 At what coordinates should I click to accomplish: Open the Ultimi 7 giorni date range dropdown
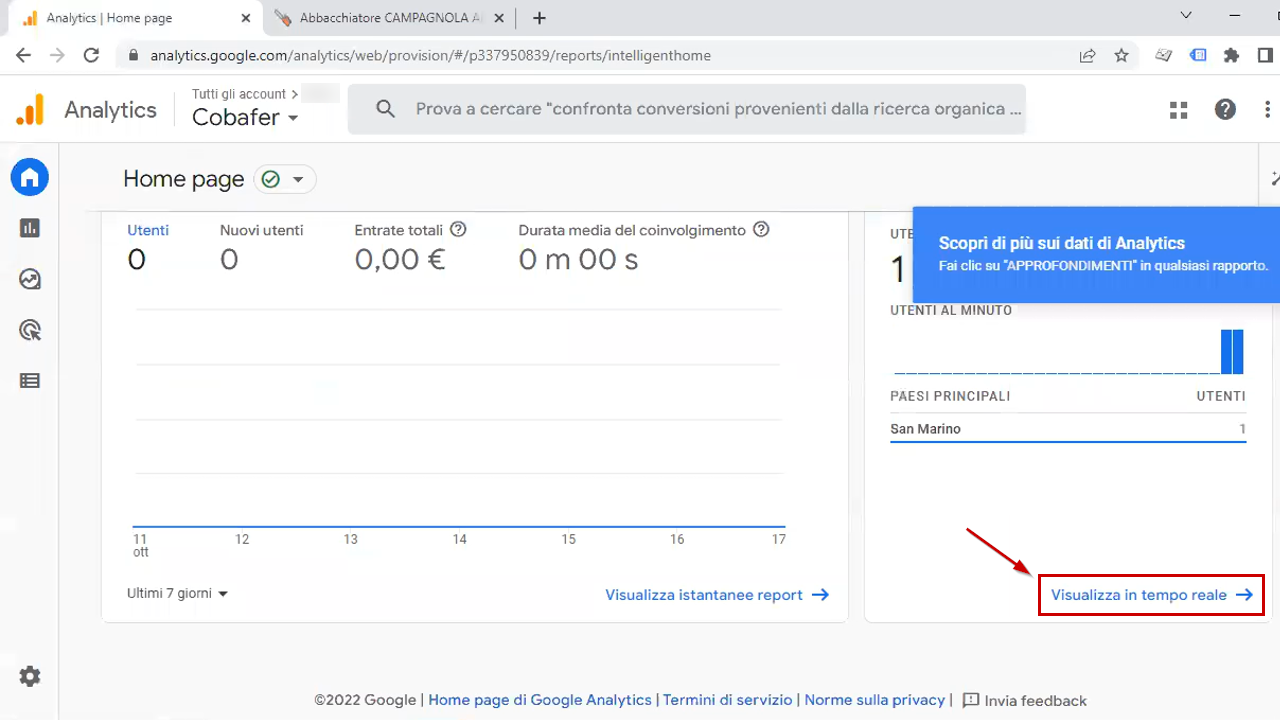(177, 593)
